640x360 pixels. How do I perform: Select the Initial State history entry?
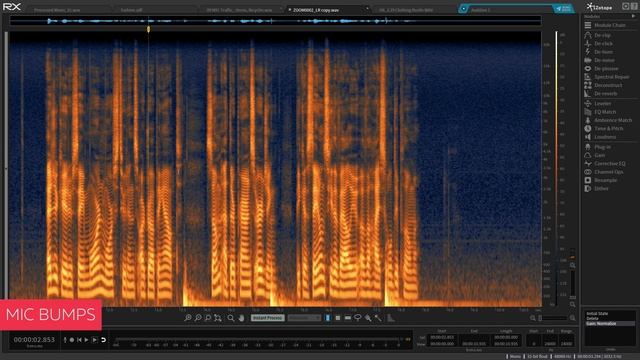[x=598, y=313]
